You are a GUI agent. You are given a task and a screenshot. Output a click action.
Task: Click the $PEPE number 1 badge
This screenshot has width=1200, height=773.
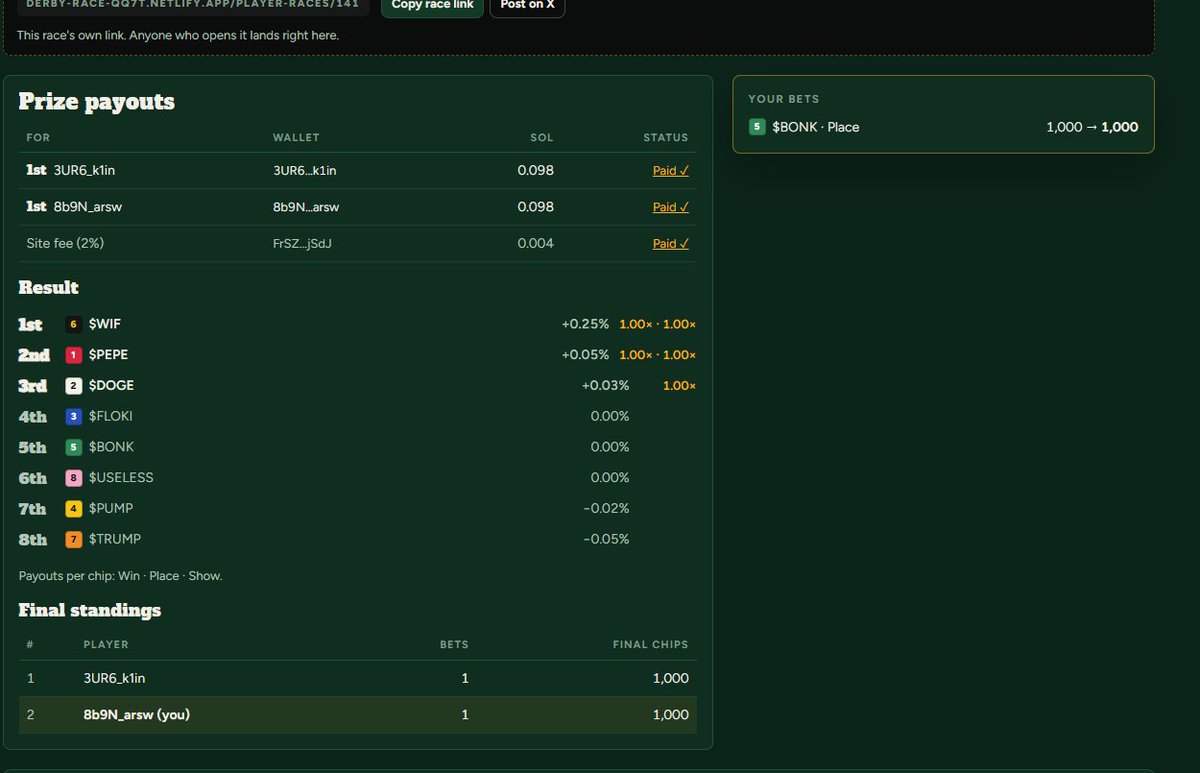click(73, 355)
